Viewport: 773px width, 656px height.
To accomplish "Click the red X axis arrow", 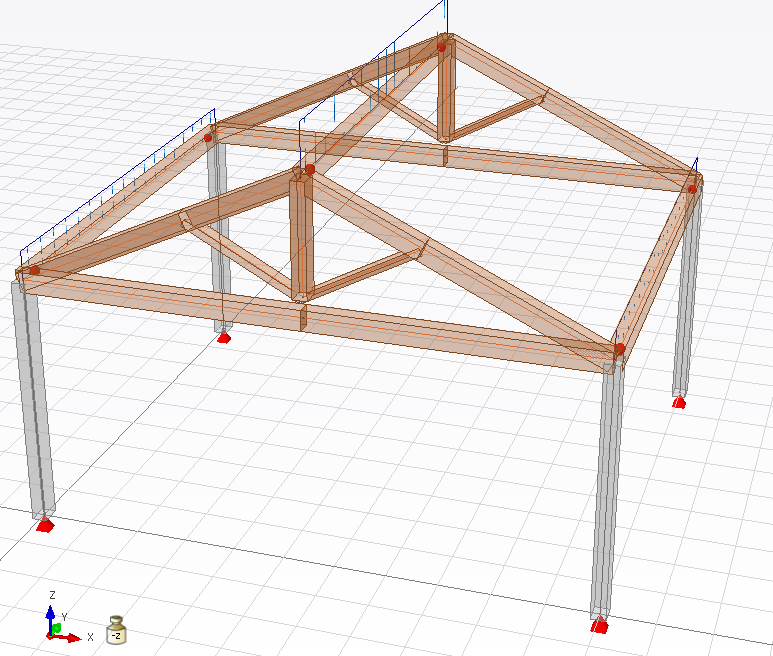I will point(70,637).
